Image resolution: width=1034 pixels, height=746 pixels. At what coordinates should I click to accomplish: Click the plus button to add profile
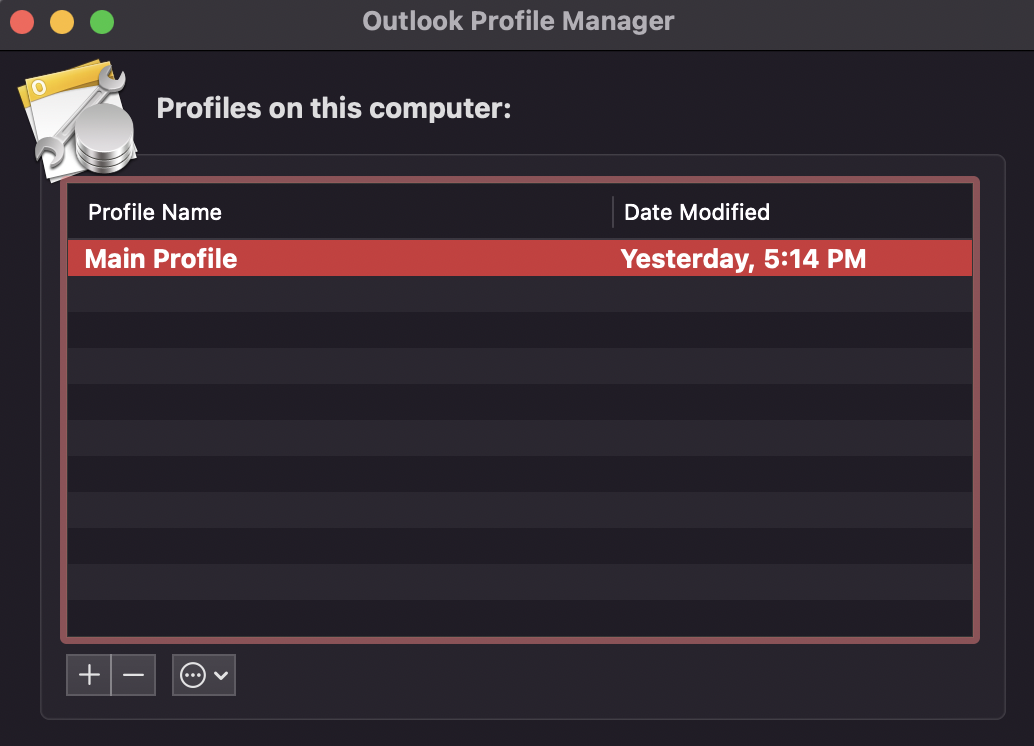[89, 675]
